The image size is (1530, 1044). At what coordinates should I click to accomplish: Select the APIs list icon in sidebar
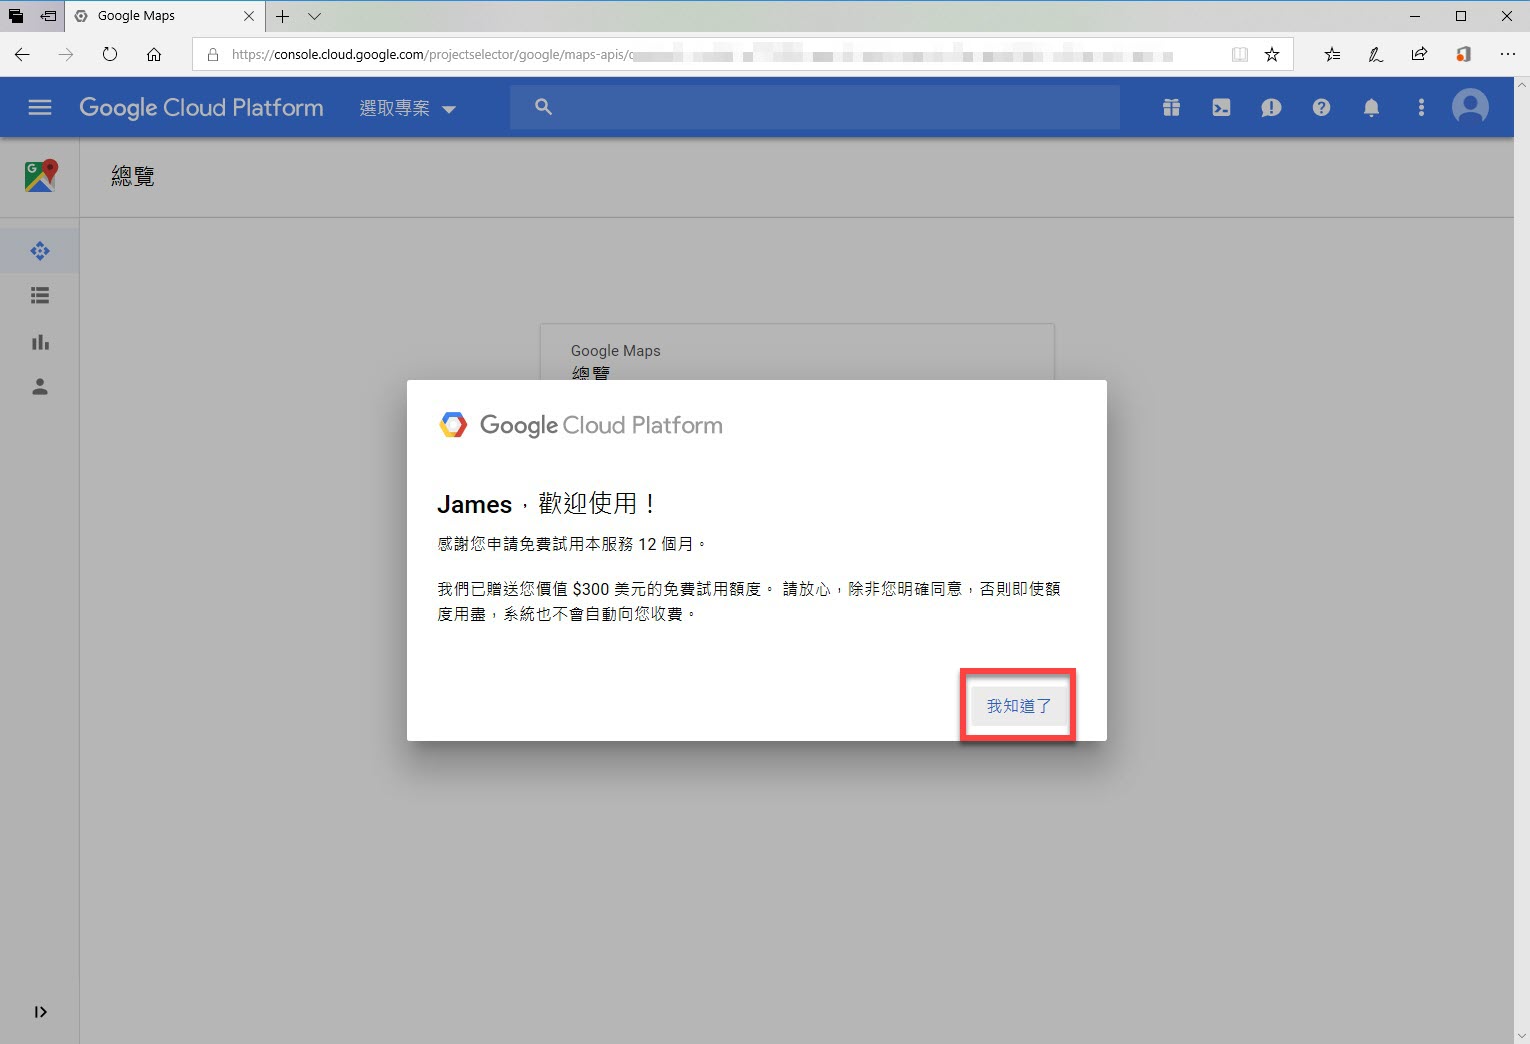[x=40, y=295]
